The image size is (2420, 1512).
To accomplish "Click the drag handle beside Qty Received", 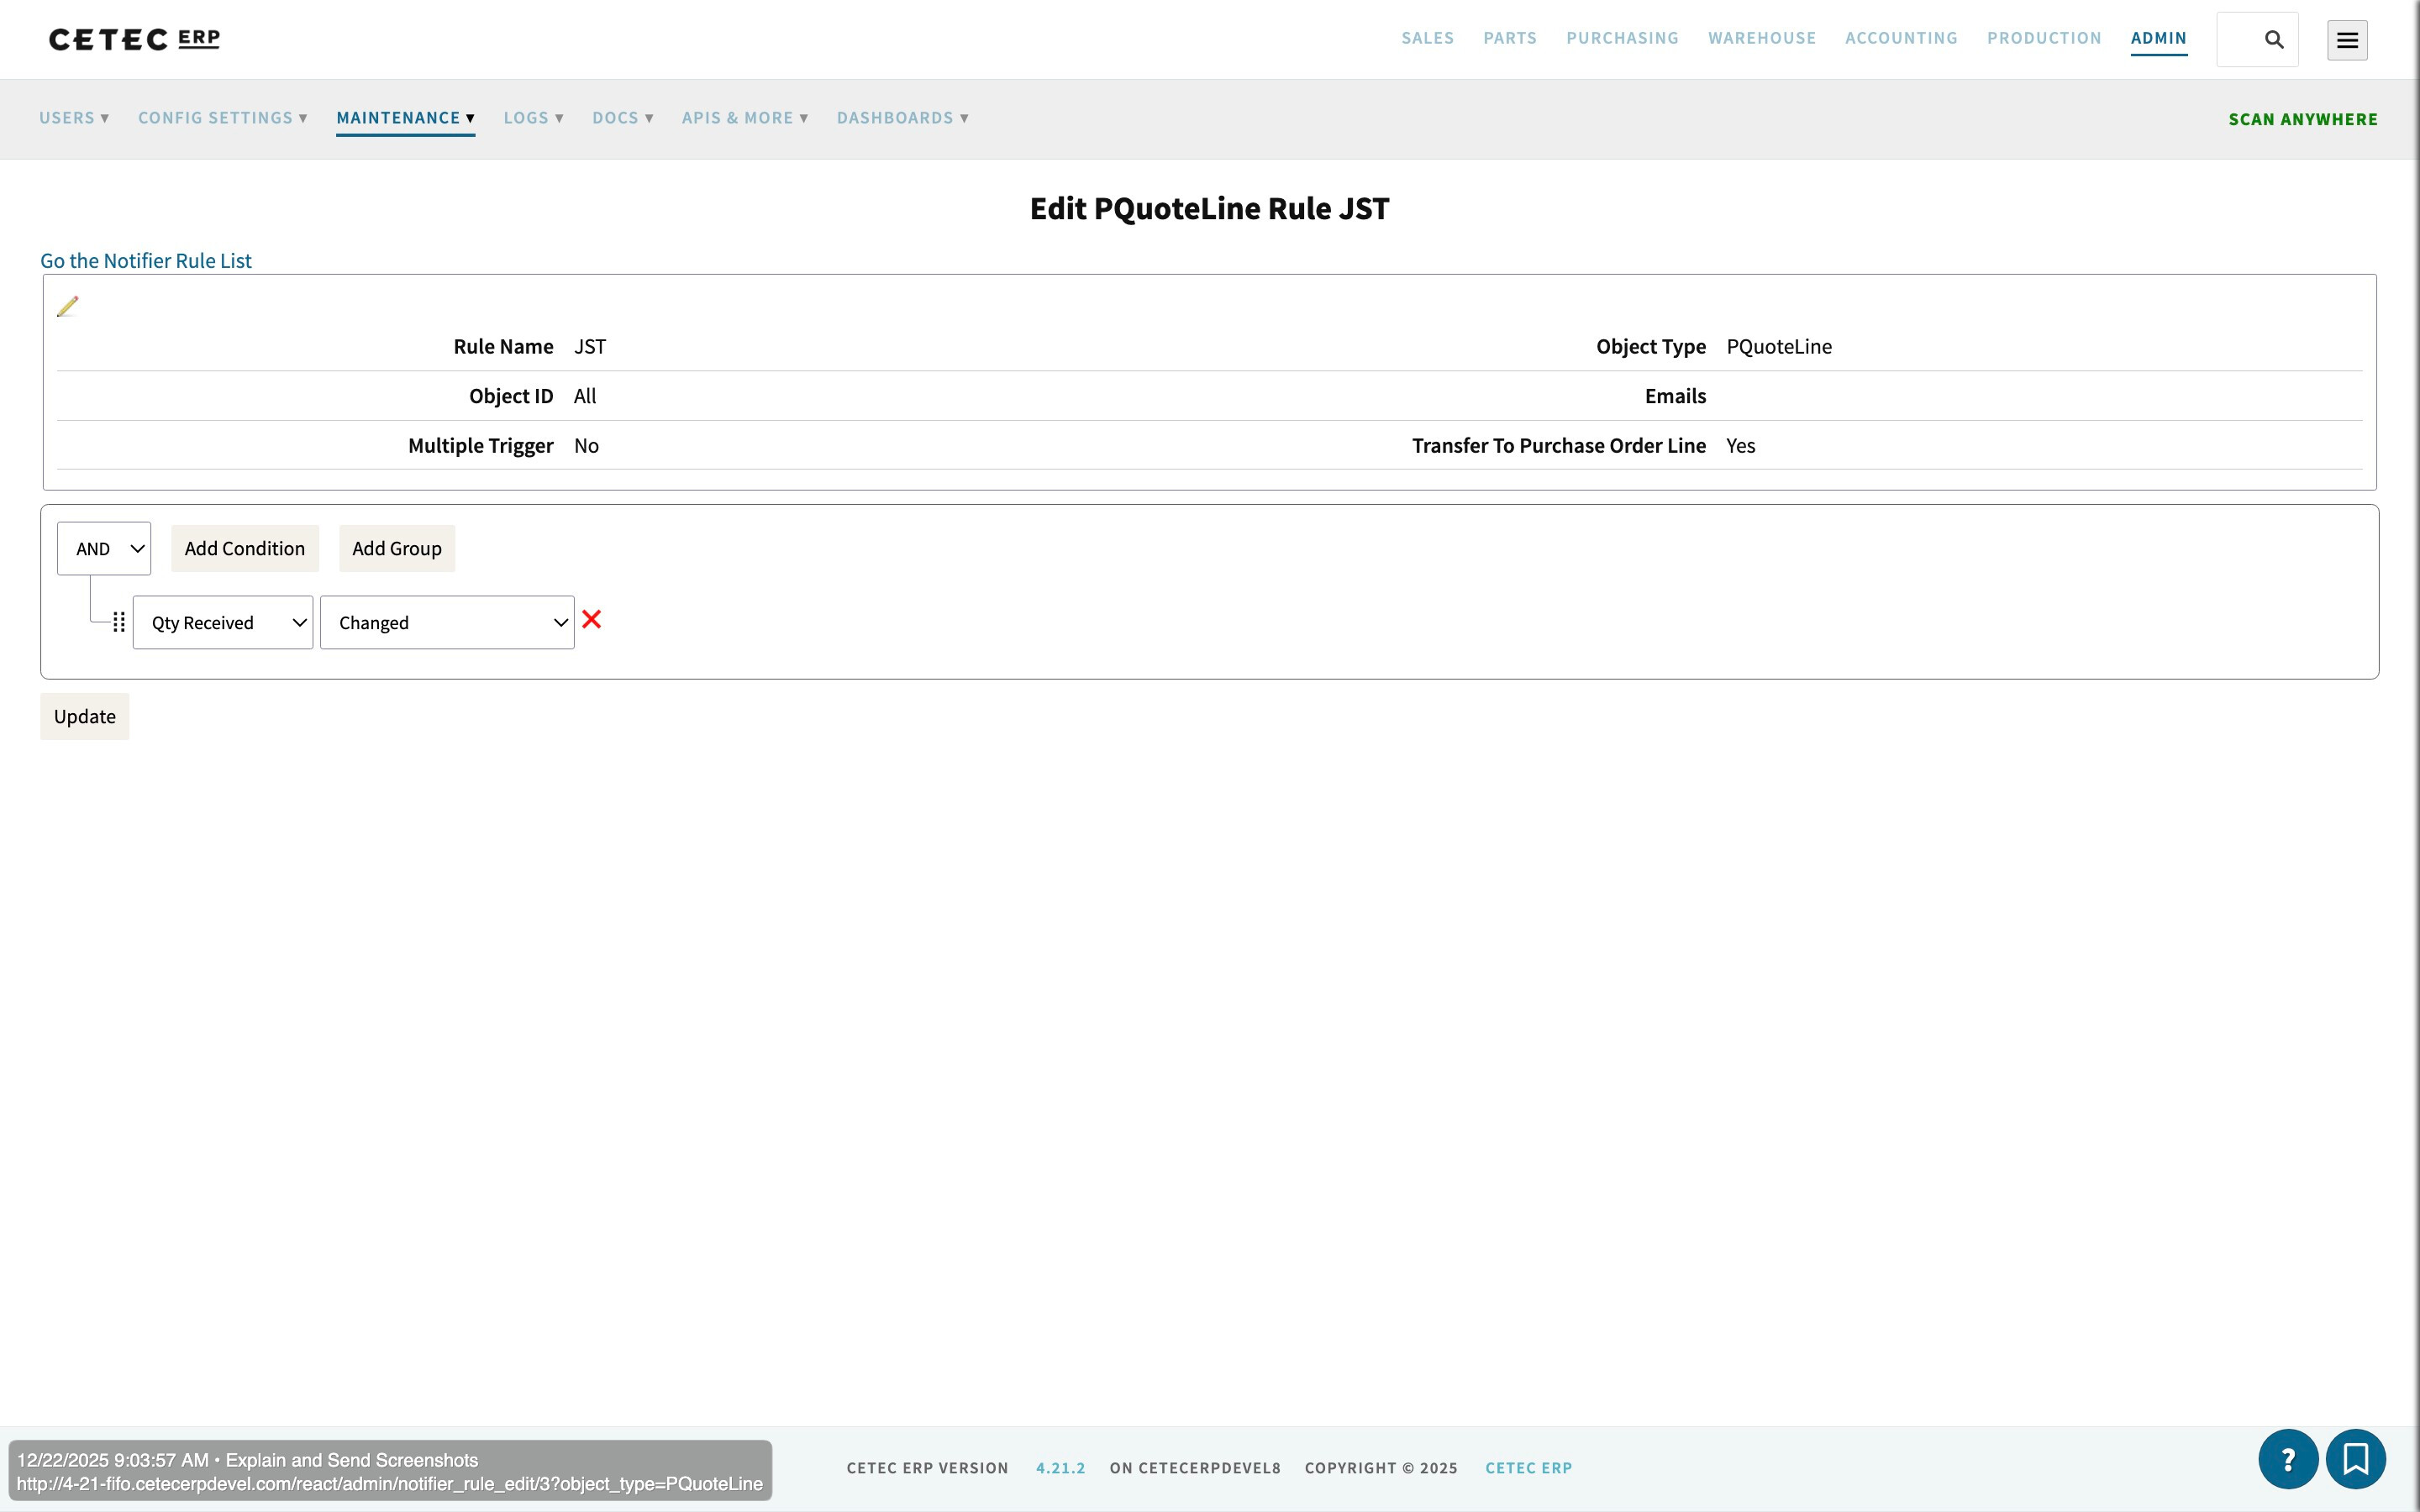I will [119, 622].
